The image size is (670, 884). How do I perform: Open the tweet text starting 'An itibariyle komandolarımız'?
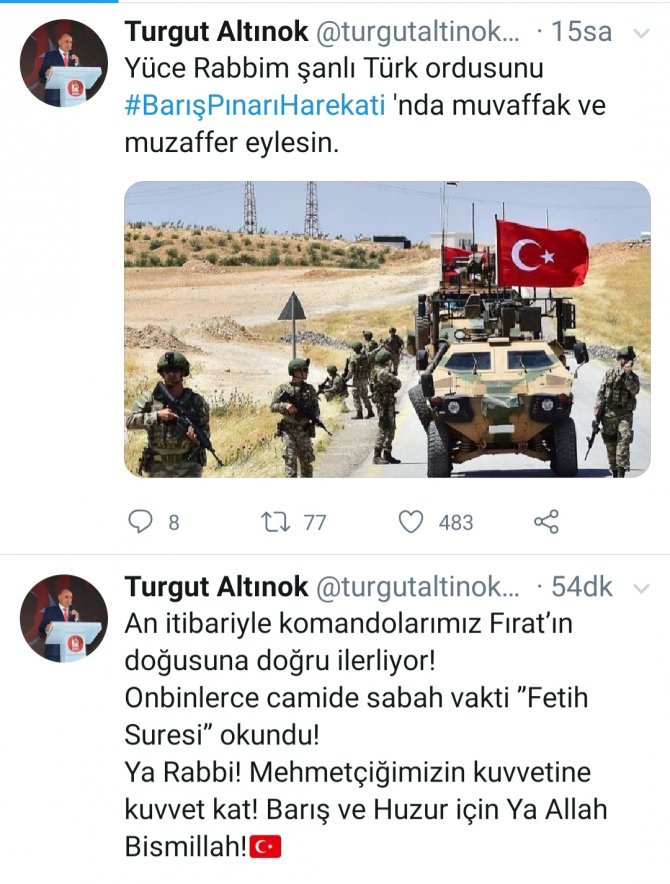[x=365, y=735]
